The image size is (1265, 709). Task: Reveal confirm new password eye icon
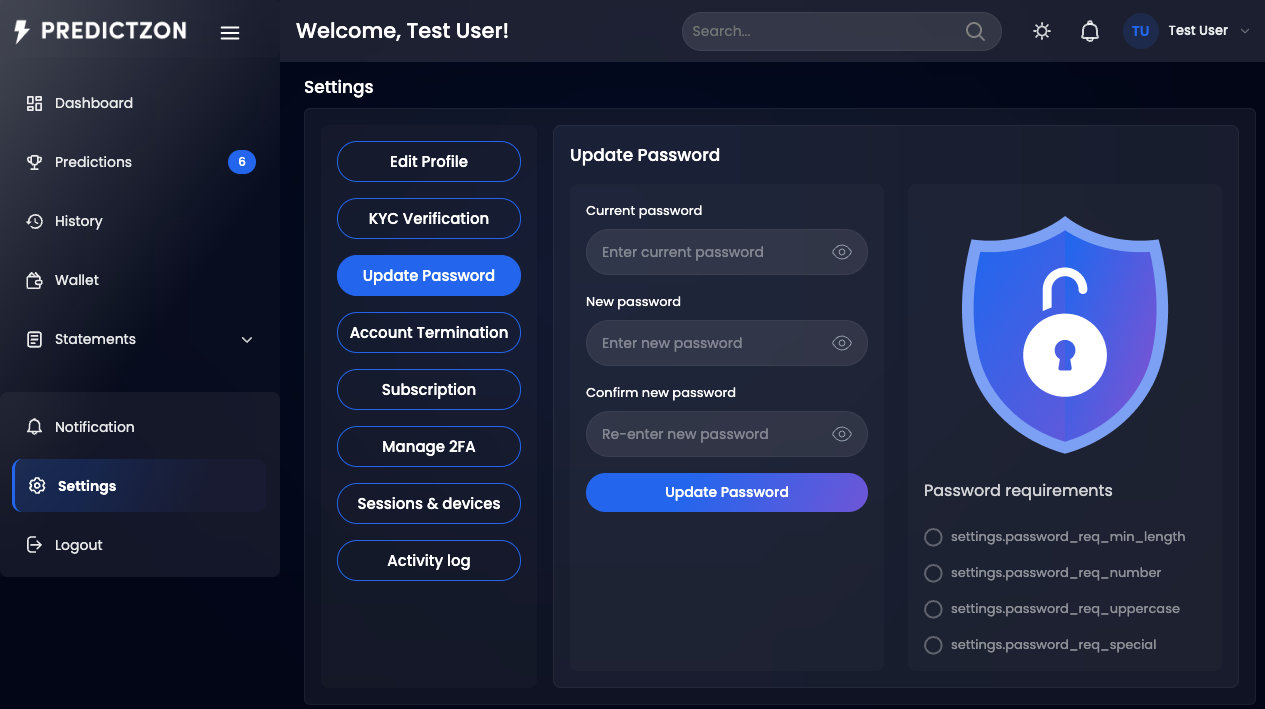[842, 434]
